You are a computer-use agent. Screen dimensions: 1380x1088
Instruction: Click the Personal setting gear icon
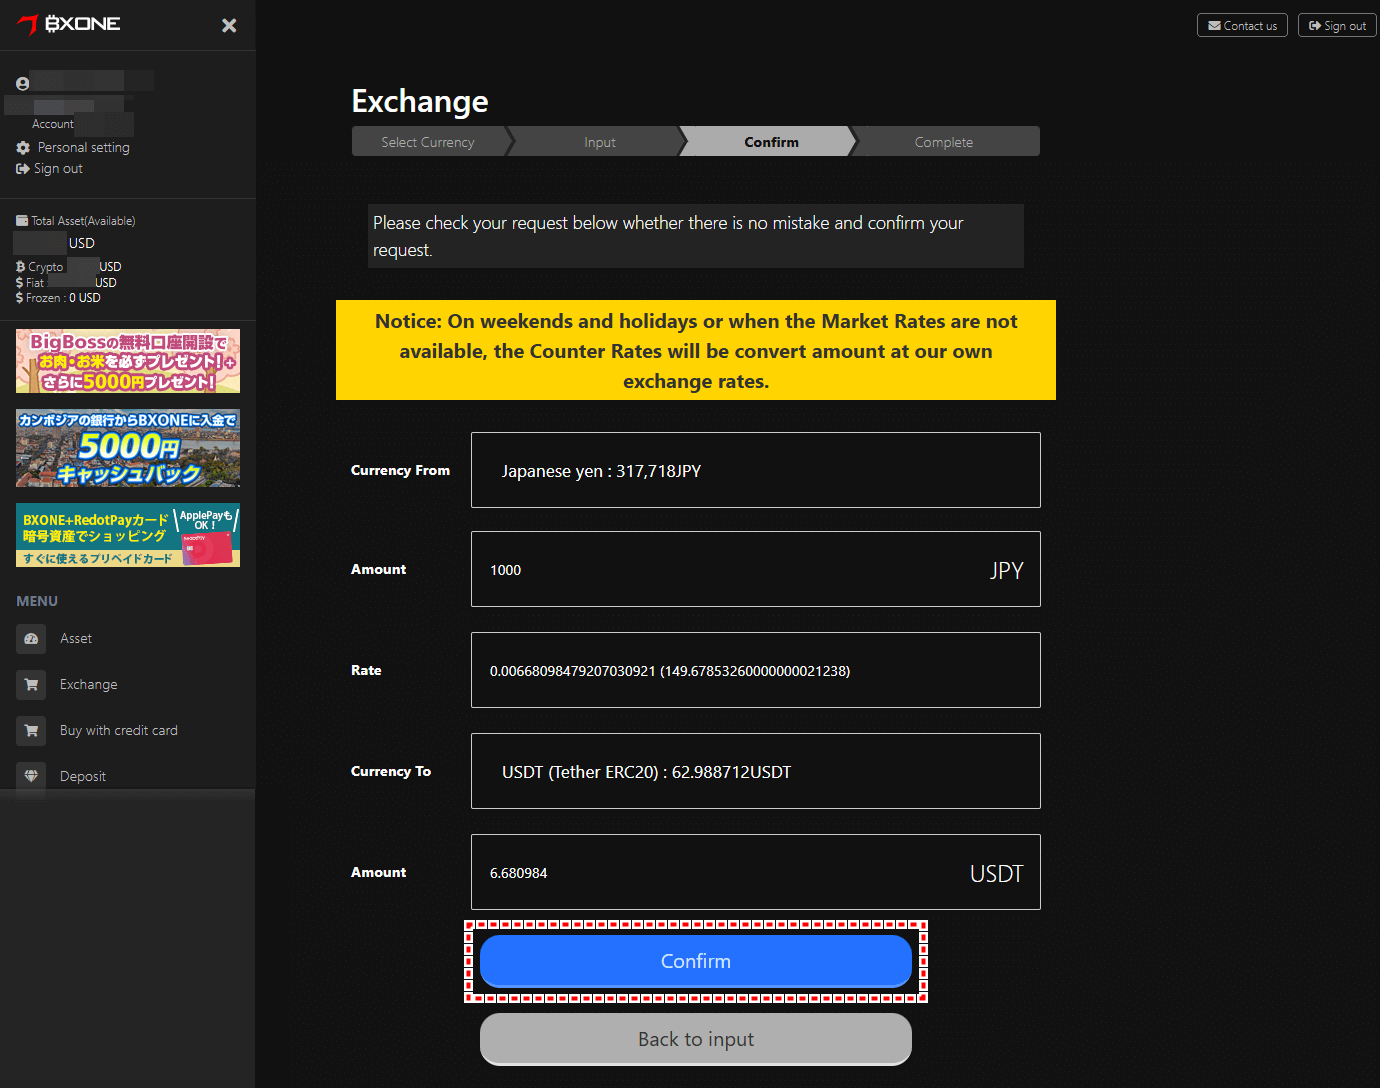[x=23, y=147]
